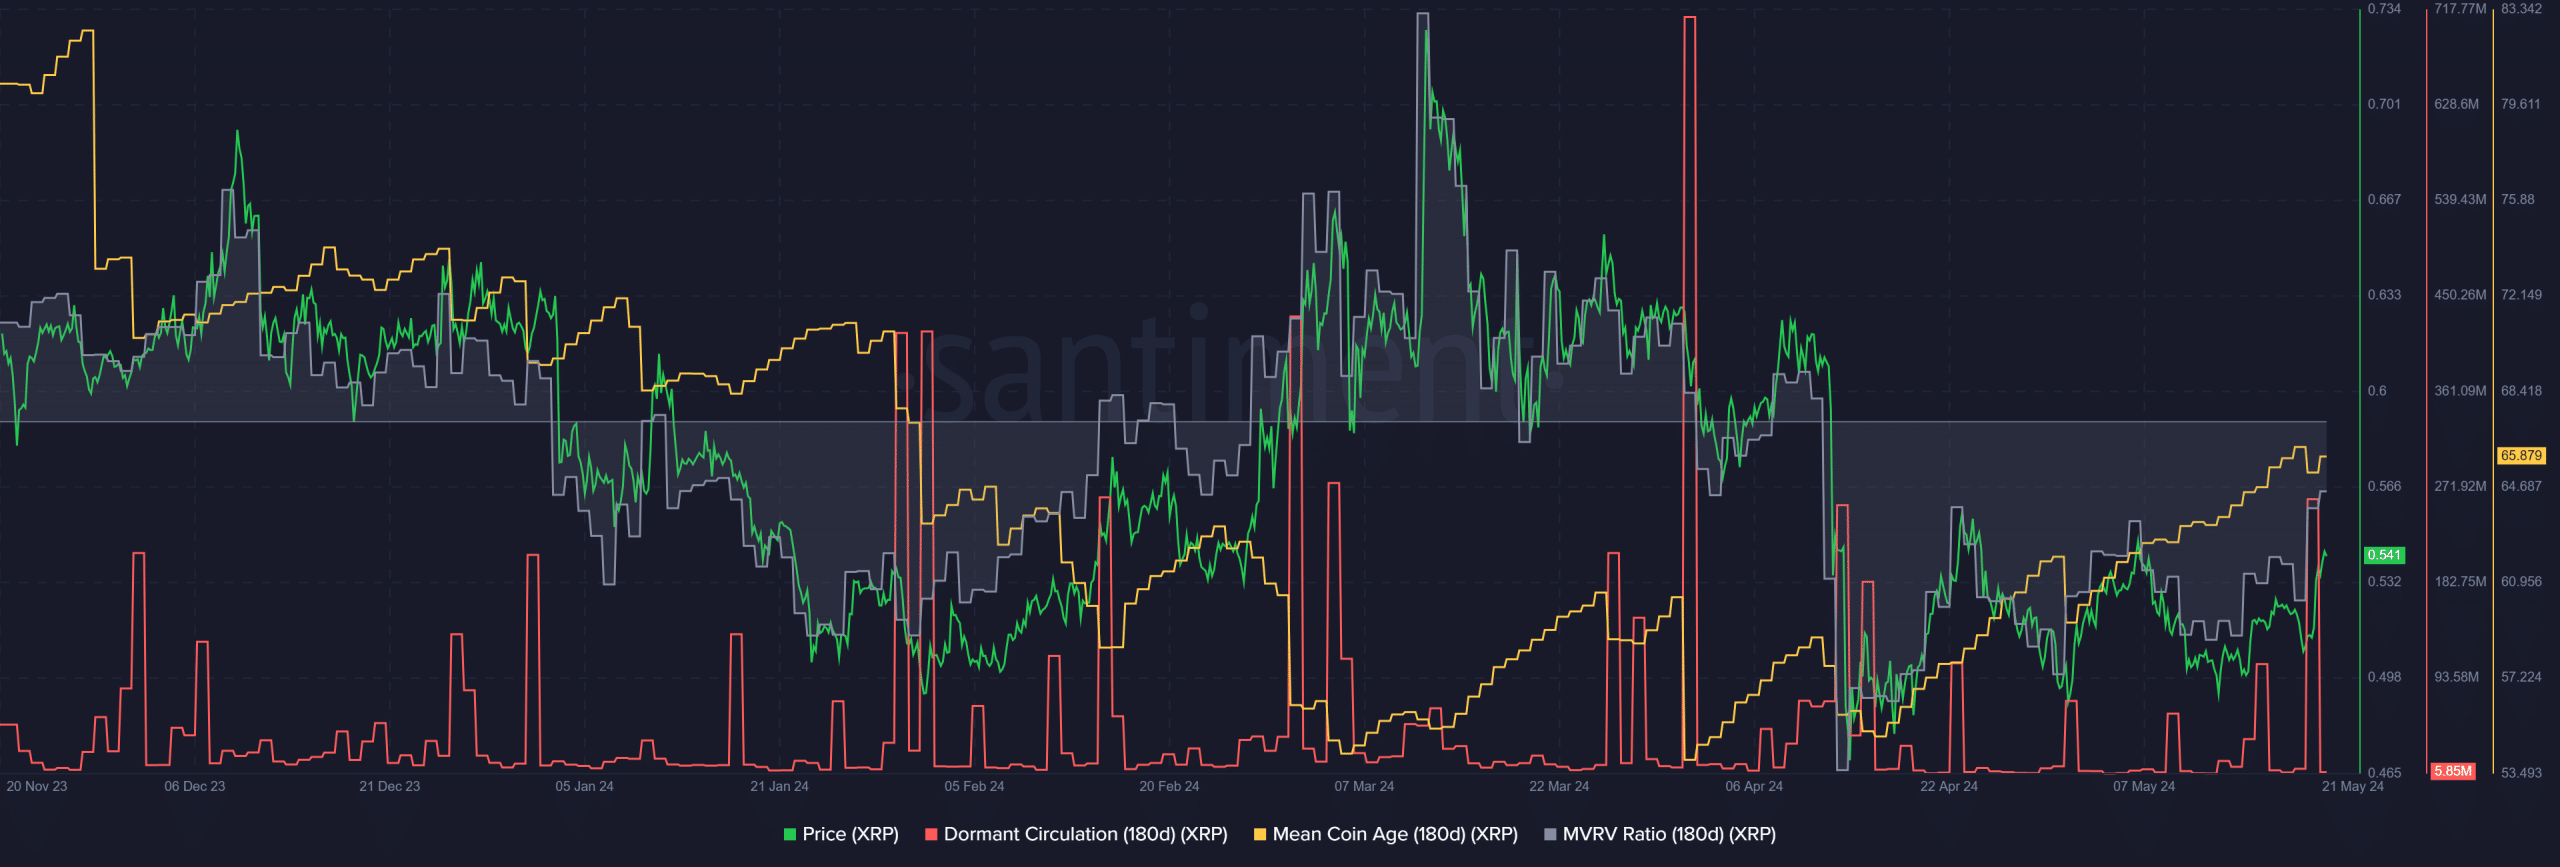Toggle the Mean Coin Age (180d) (XRP) label
The height and width of the screenshot is (867, 2560).
[1395, 834]
